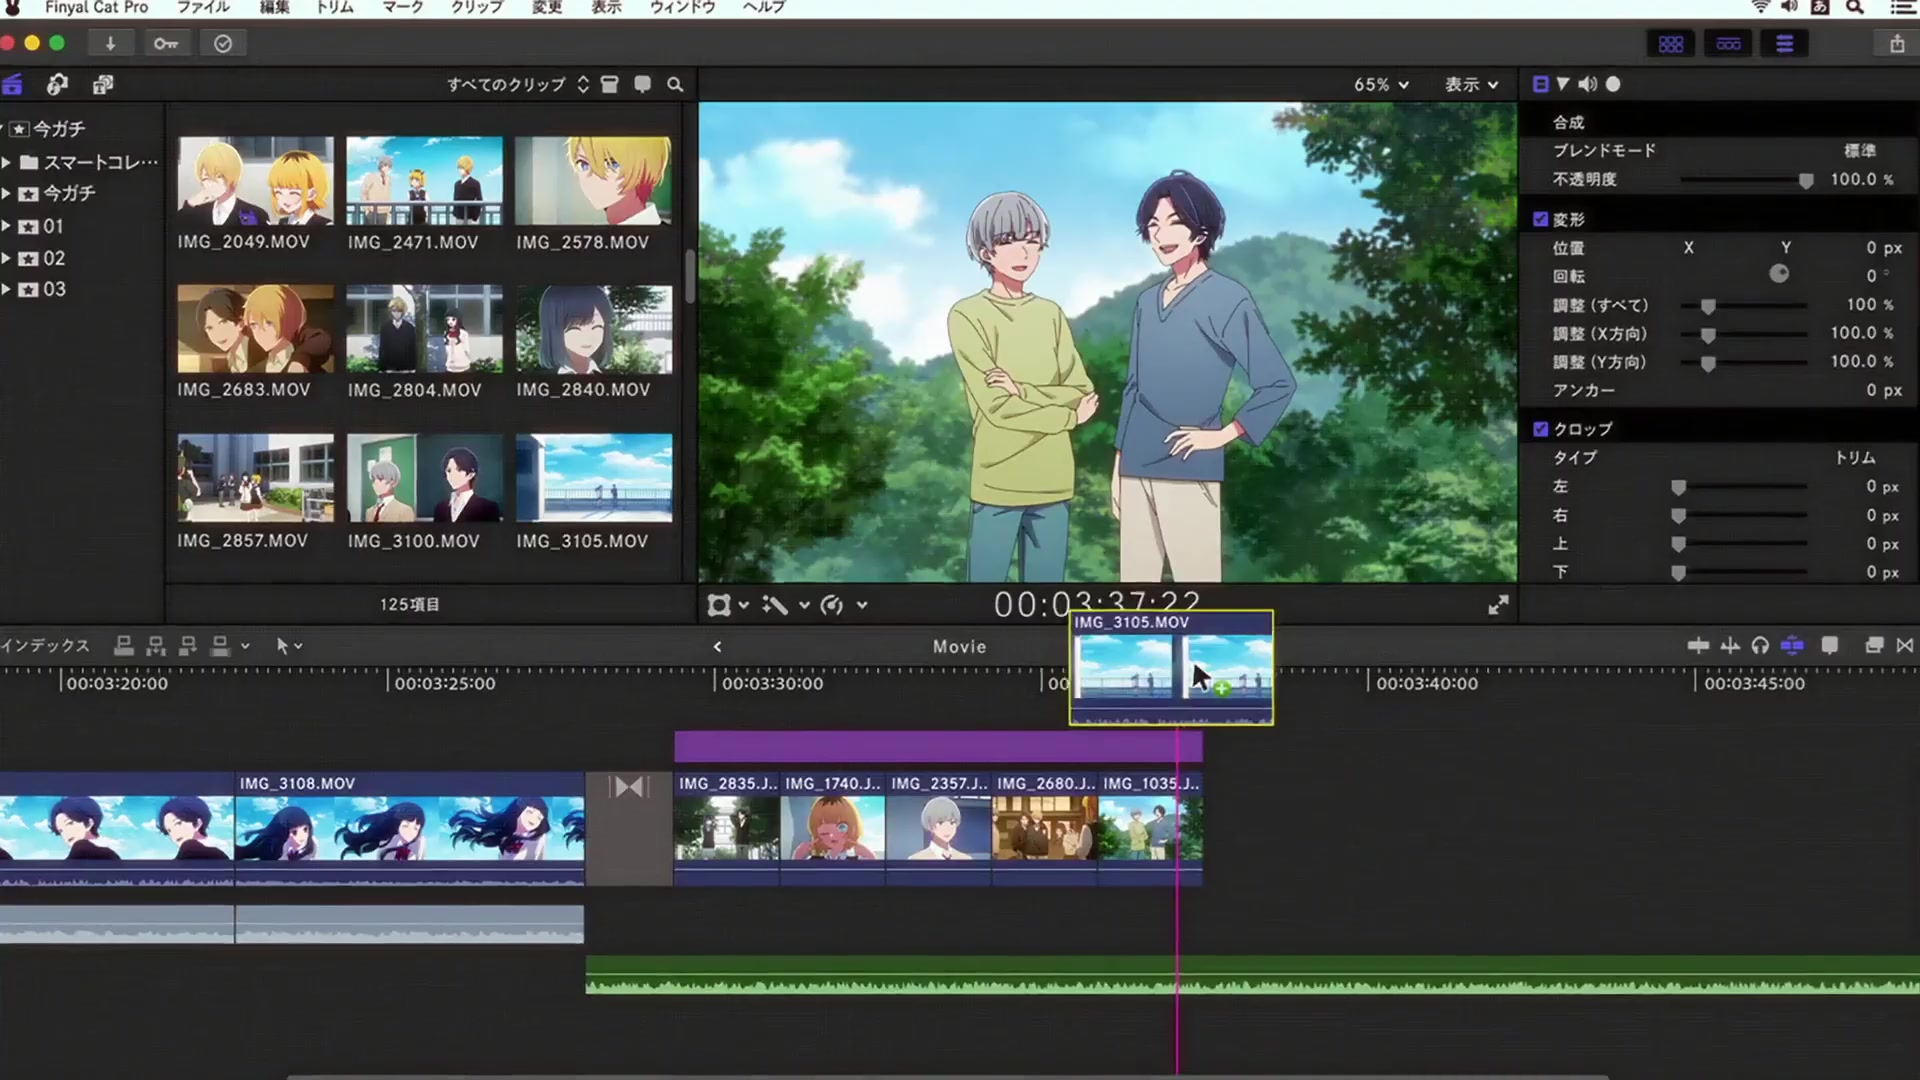The height and width of the screenshot is (1080, 1920).
Task: Click the fullscreen viewer expand icon
Action: (1498, 605)
